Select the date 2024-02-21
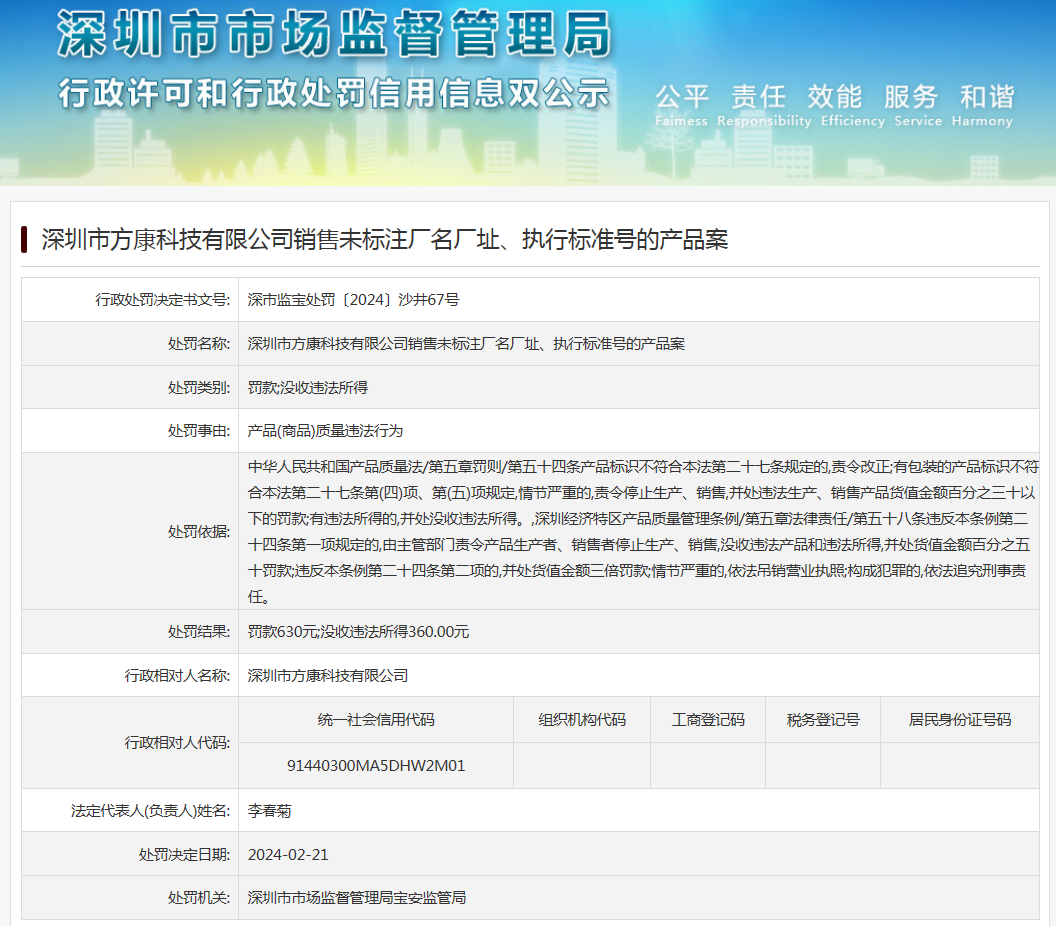1056x926 pixels. (288, 855)
